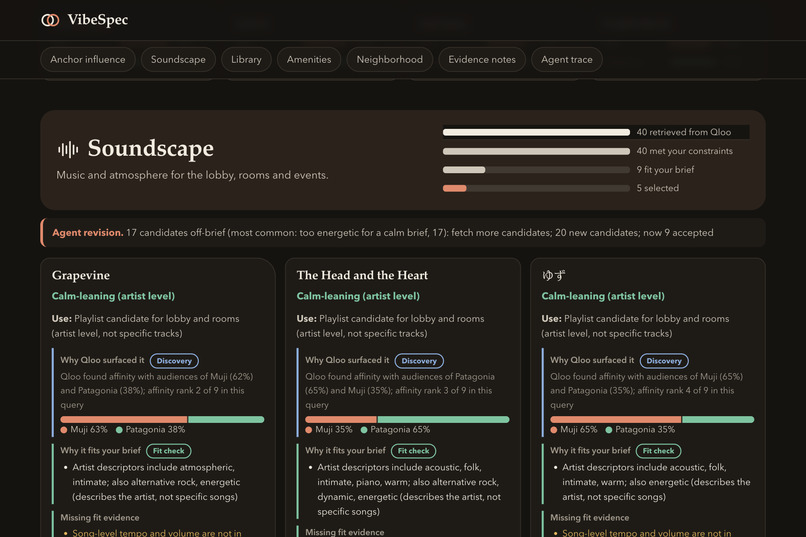Click Calm-leaning label under Grapevine

click(113, 296)
